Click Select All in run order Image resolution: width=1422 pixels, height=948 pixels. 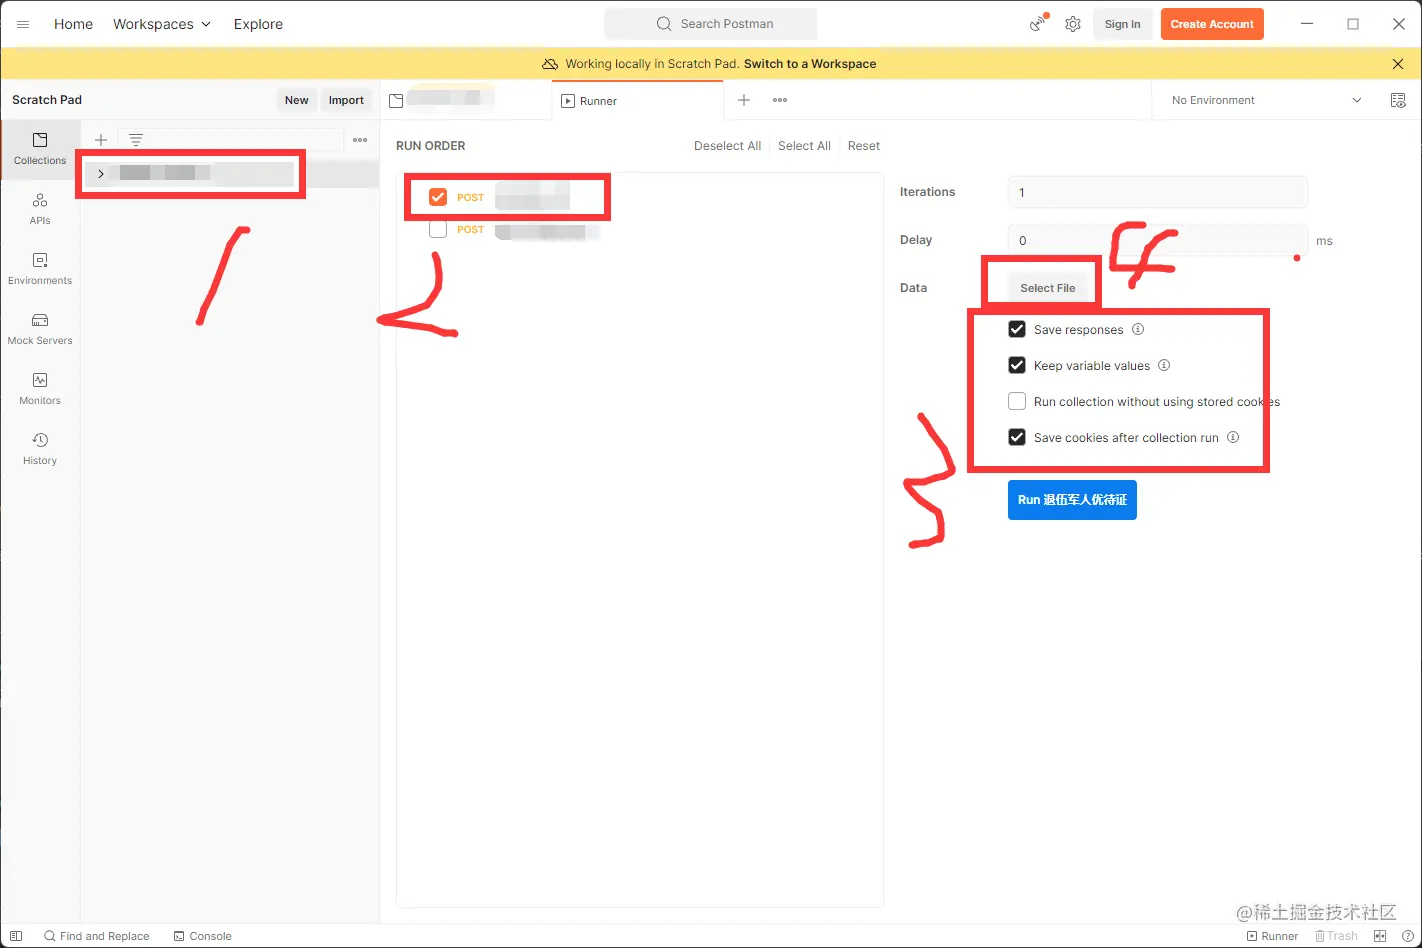[x=804, y=146]
